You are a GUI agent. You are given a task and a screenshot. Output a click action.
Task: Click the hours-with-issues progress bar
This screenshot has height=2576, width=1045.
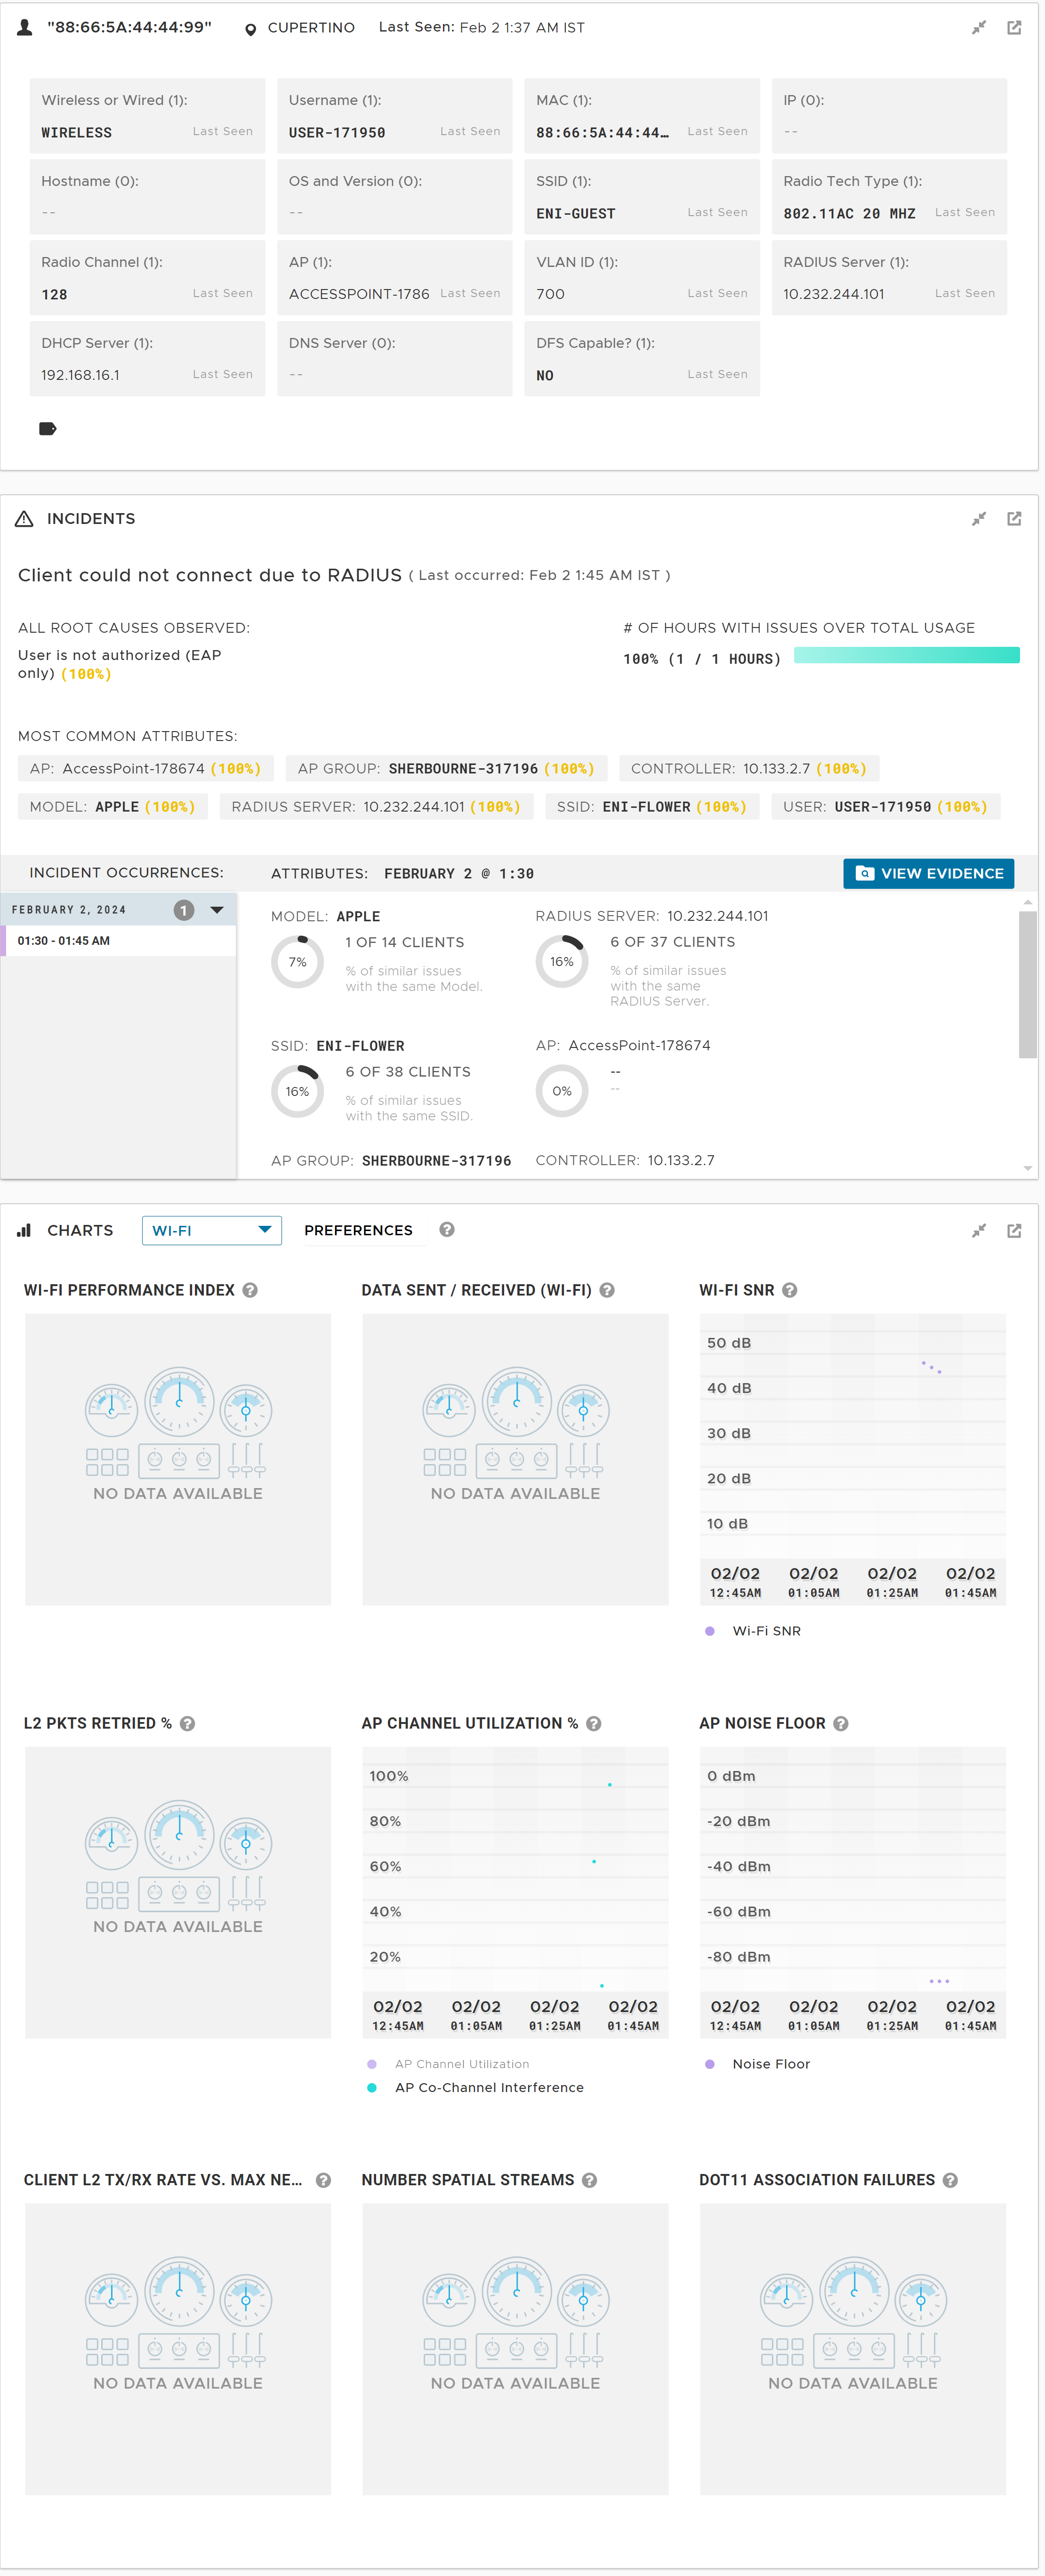pos(906,655)
